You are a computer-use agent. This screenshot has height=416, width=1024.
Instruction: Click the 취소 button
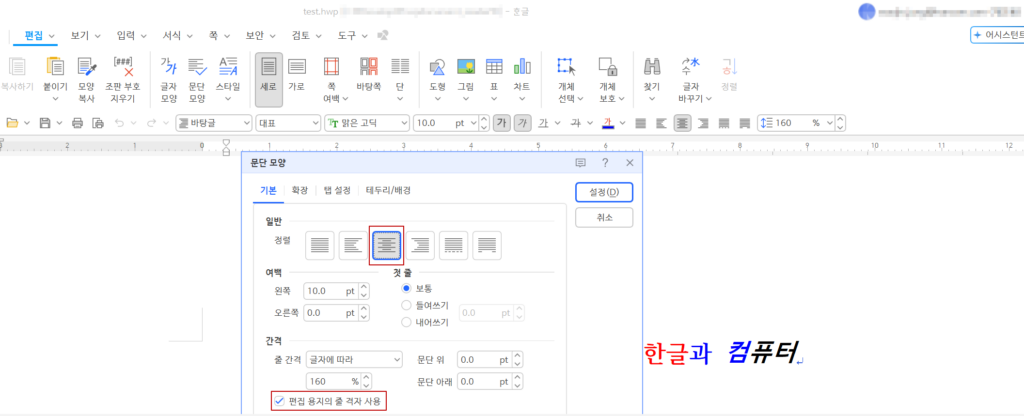(x=604, y=217)
